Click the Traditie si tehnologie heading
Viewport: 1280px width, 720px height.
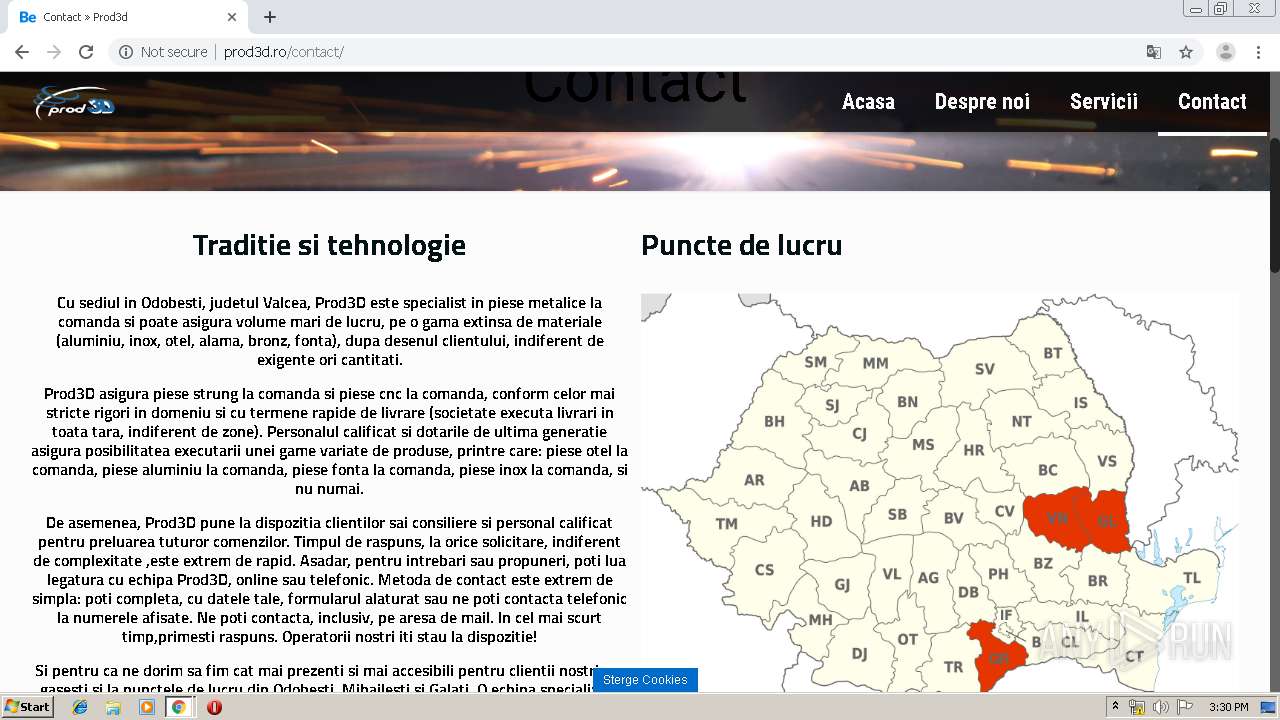pyautogui.click(x=329, y=245)
